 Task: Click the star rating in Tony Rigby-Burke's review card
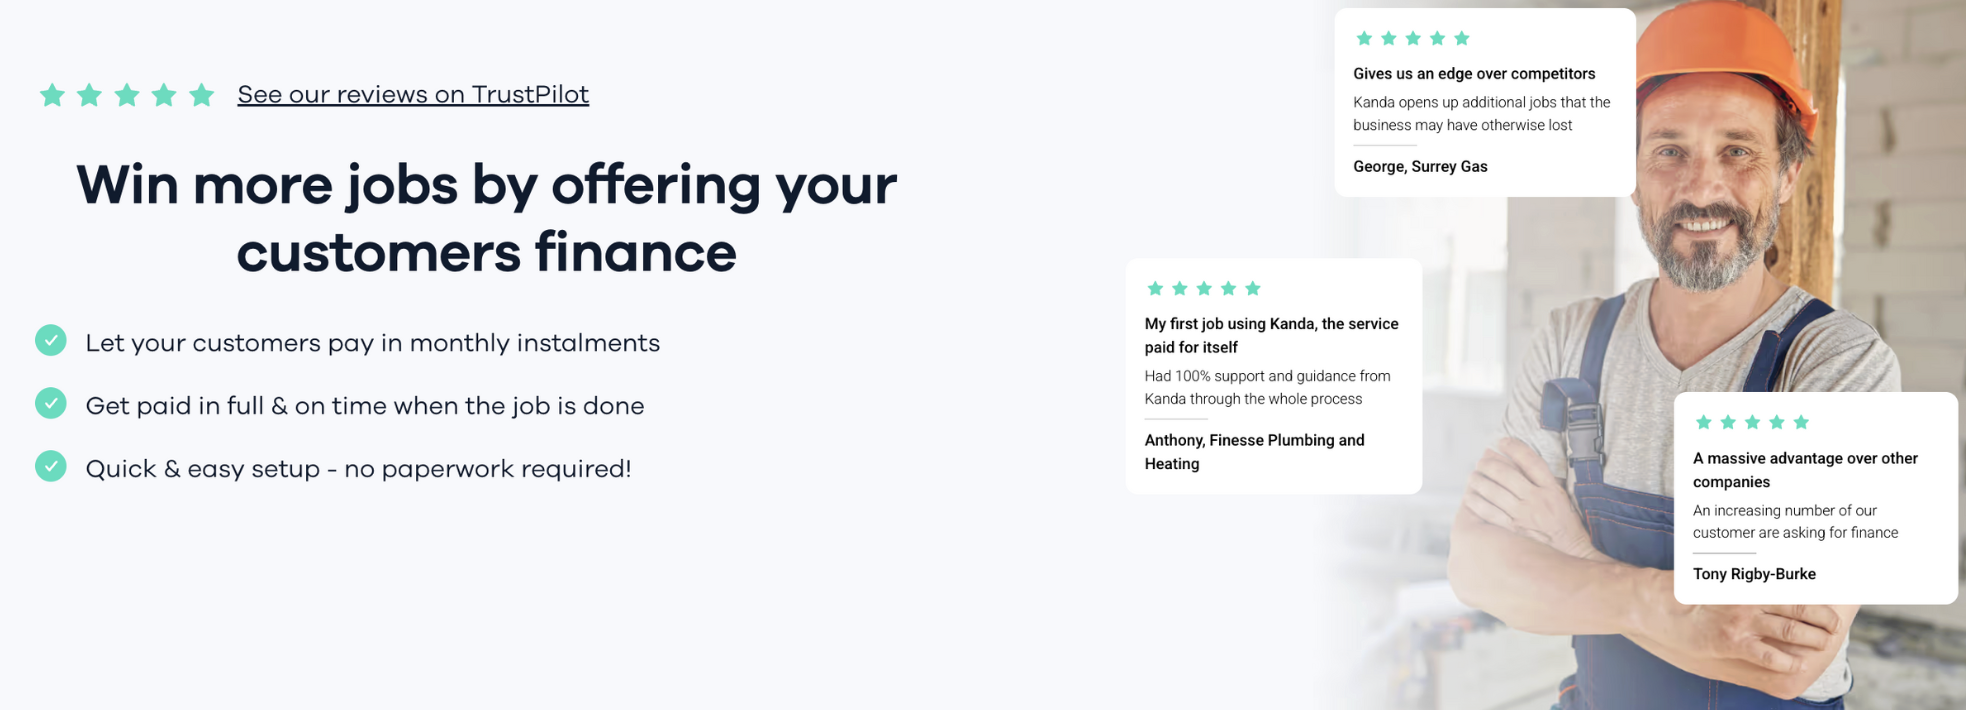[1752, 422]
